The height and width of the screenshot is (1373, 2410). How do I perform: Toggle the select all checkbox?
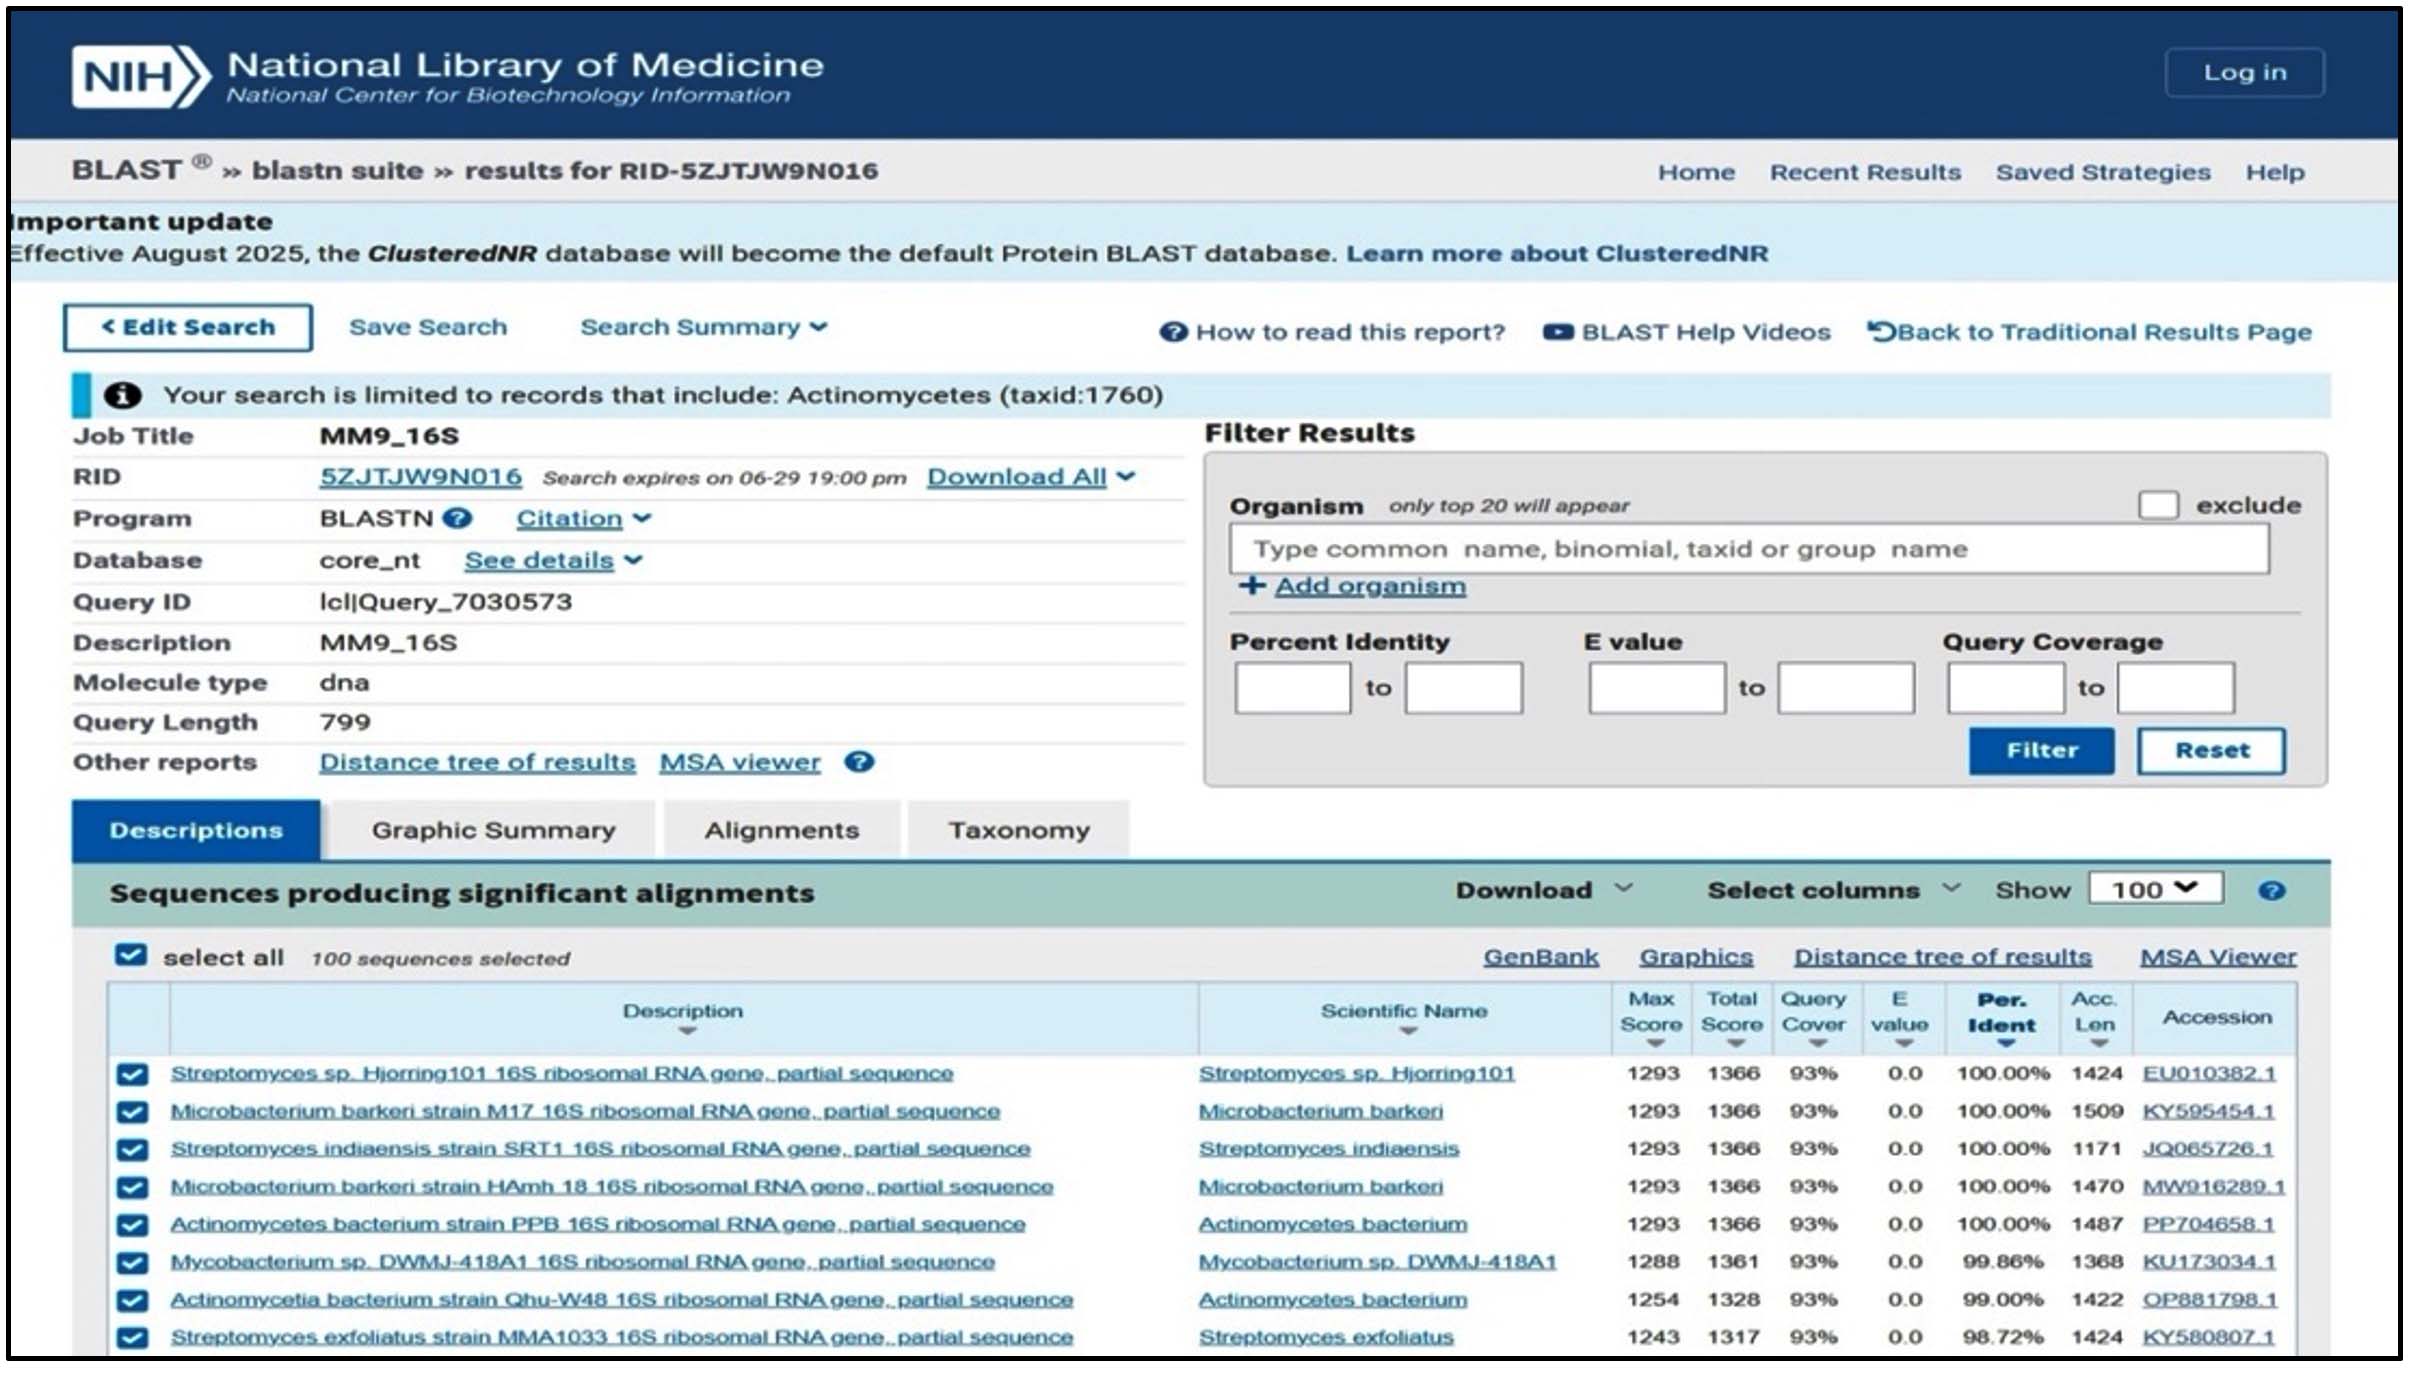[x=131, y=956]
